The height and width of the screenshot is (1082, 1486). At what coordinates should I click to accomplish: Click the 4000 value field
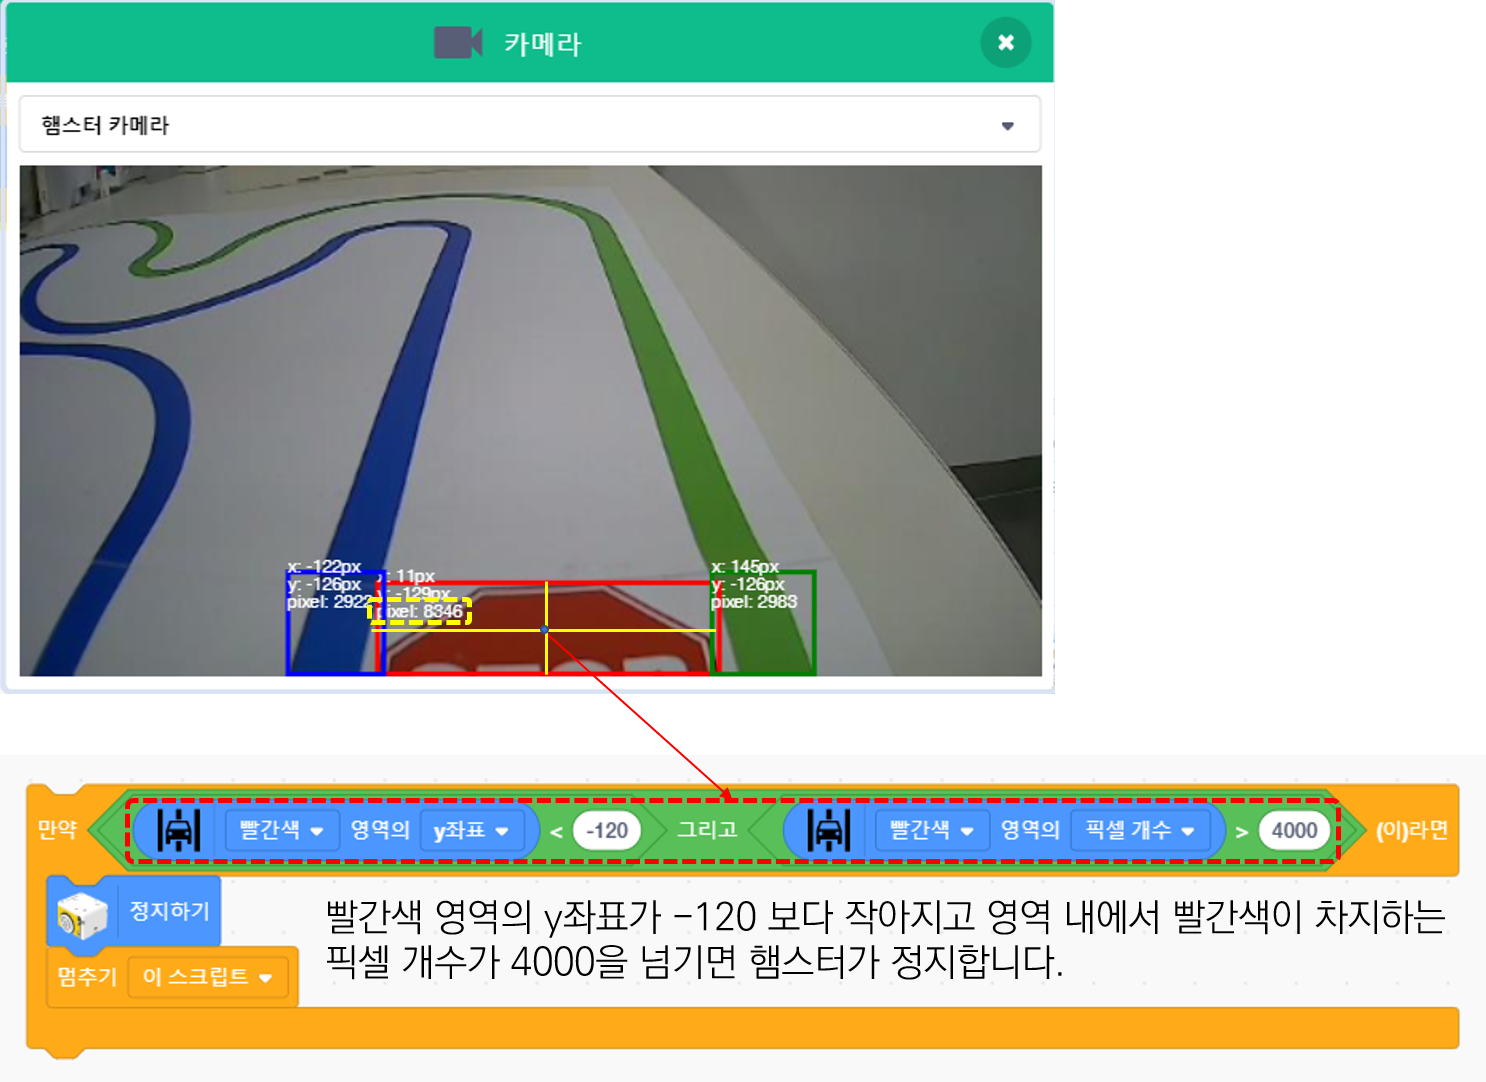[1294, 830]
